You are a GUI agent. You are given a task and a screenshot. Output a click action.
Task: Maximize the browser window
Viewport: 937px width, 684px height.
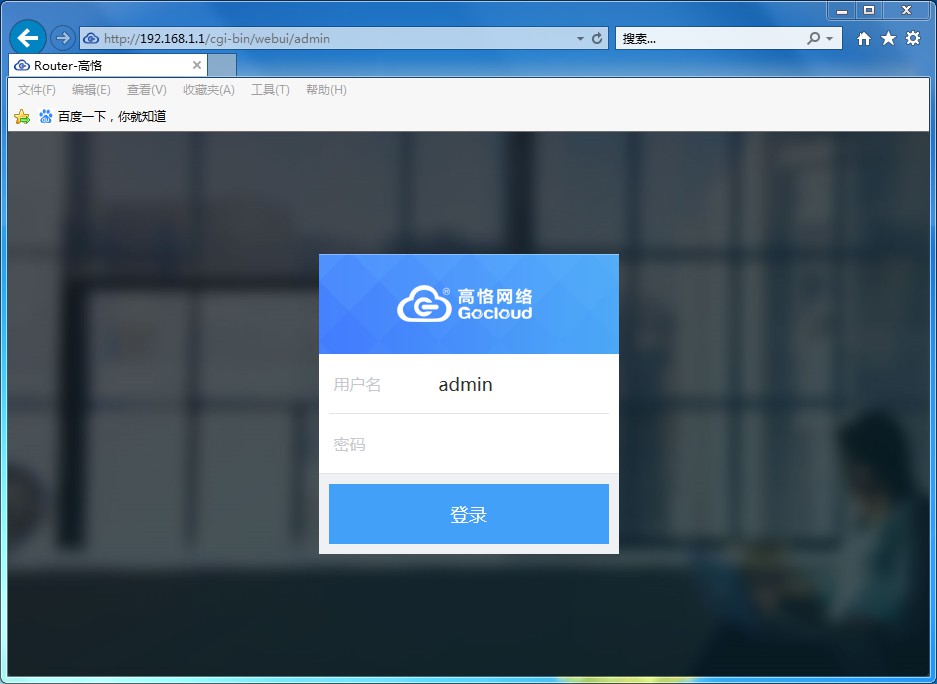tap(869, 10)
